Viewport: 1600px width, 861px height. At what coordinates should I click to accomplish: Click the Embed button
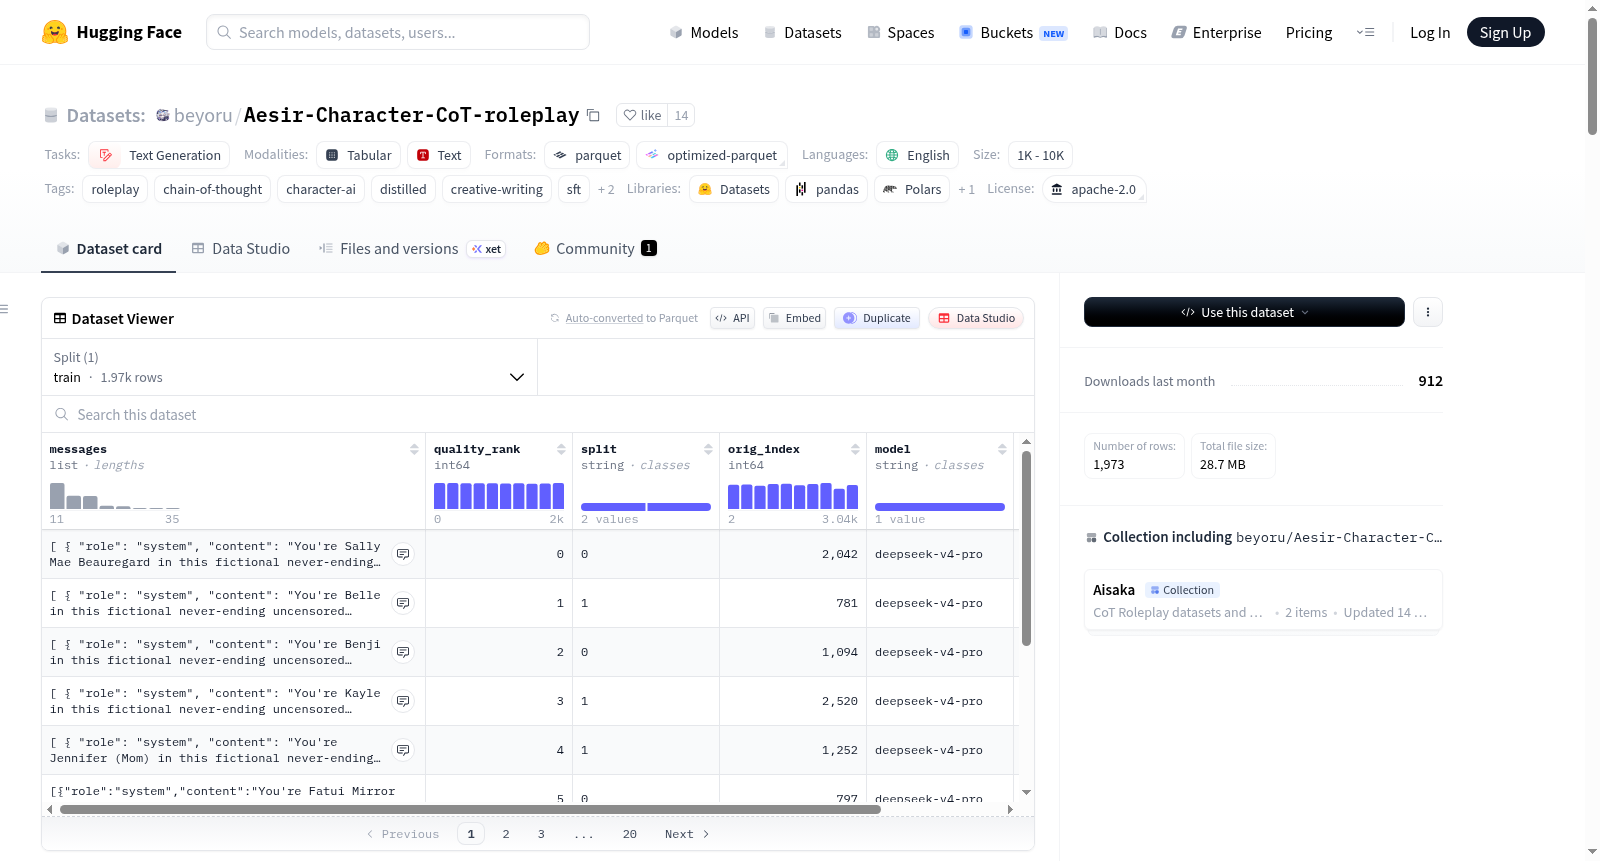click(795, 318)
